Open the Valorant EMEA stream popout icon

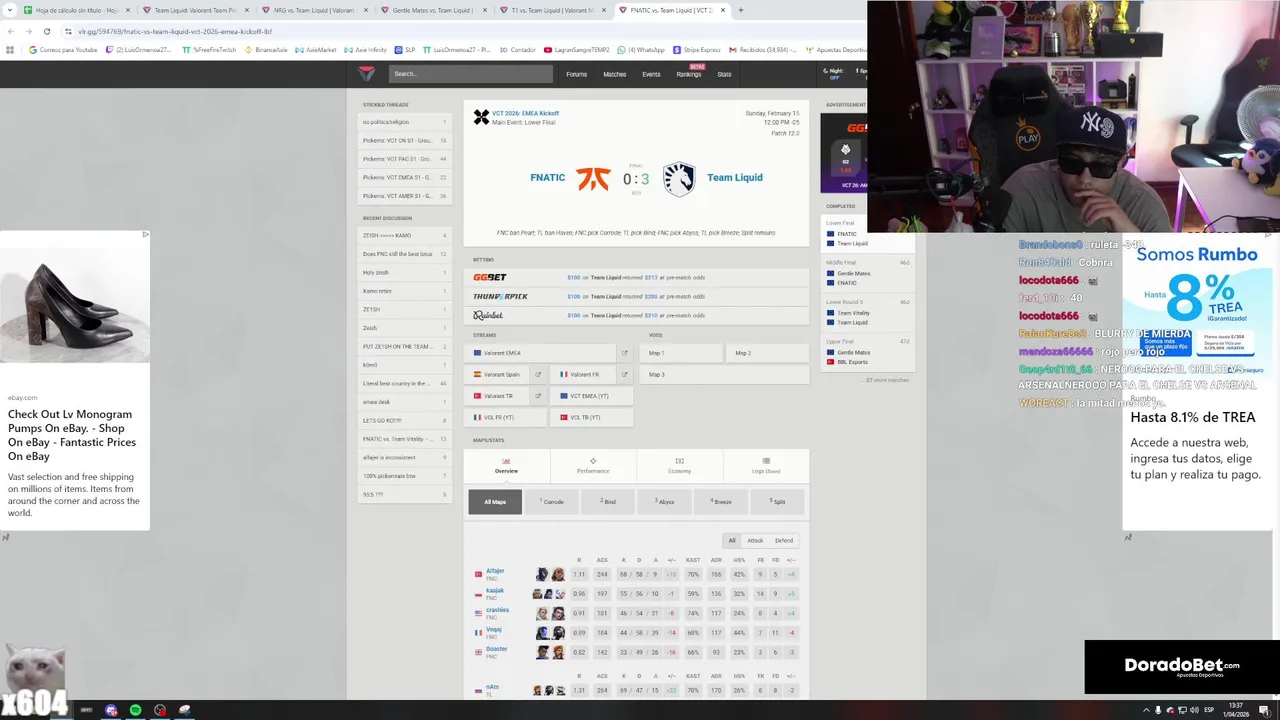(x=625, y=353)
